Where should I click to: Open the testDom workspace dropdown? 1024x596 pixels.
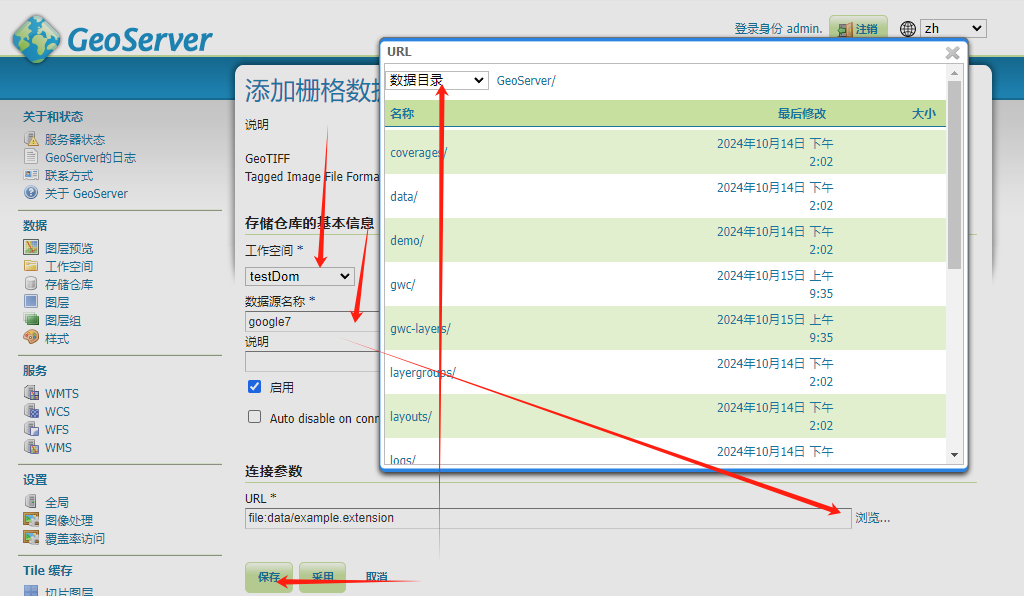tap(300, 276)
